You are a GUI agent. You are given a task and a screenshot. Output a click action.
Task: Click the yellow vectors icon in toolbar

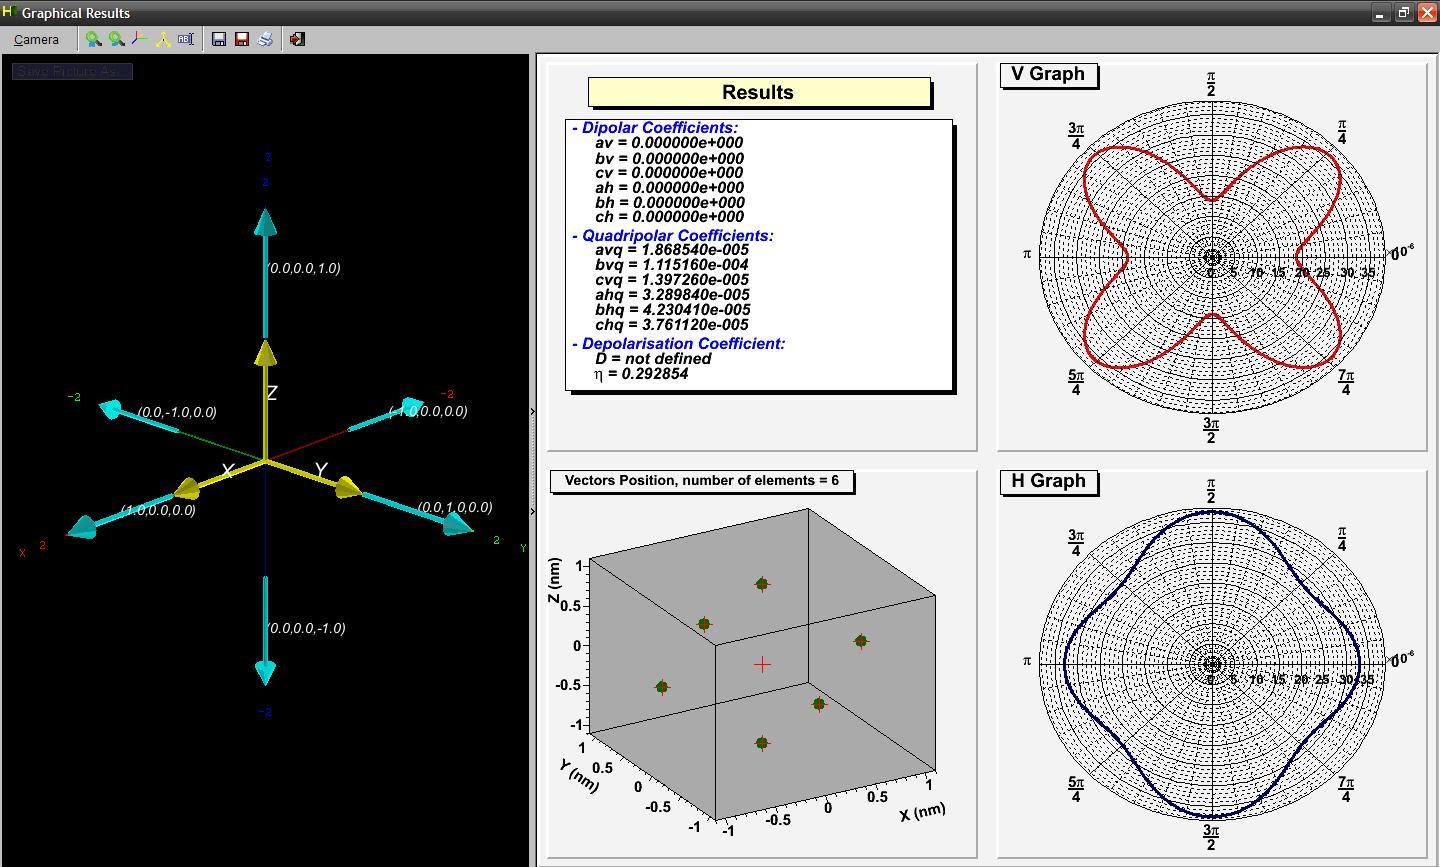(x=163, y=39)
